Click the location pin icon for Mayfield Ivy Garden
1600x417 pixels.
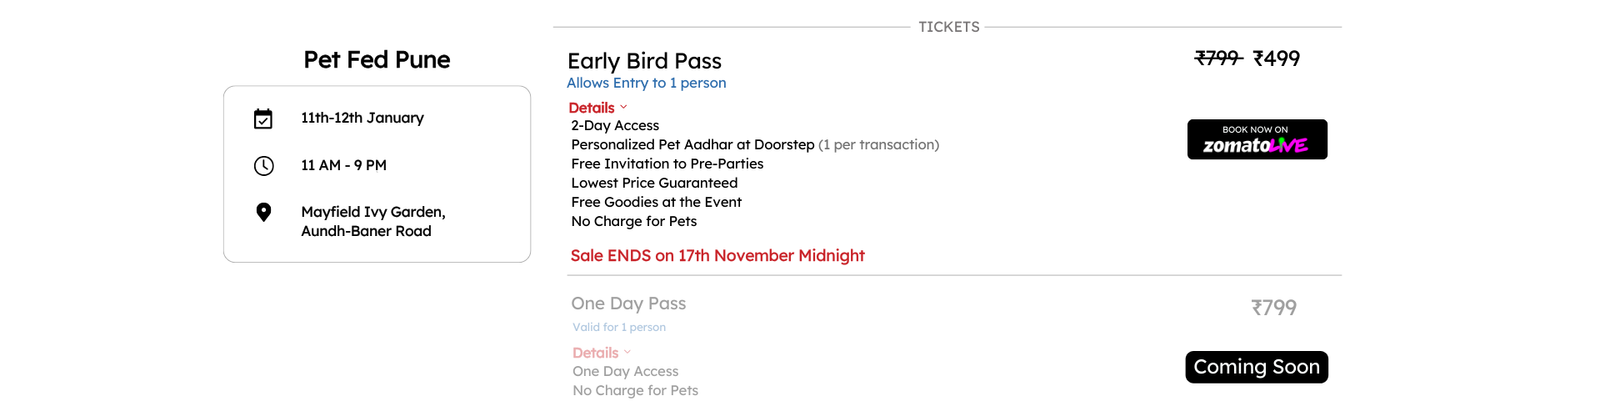coord(263,212)
